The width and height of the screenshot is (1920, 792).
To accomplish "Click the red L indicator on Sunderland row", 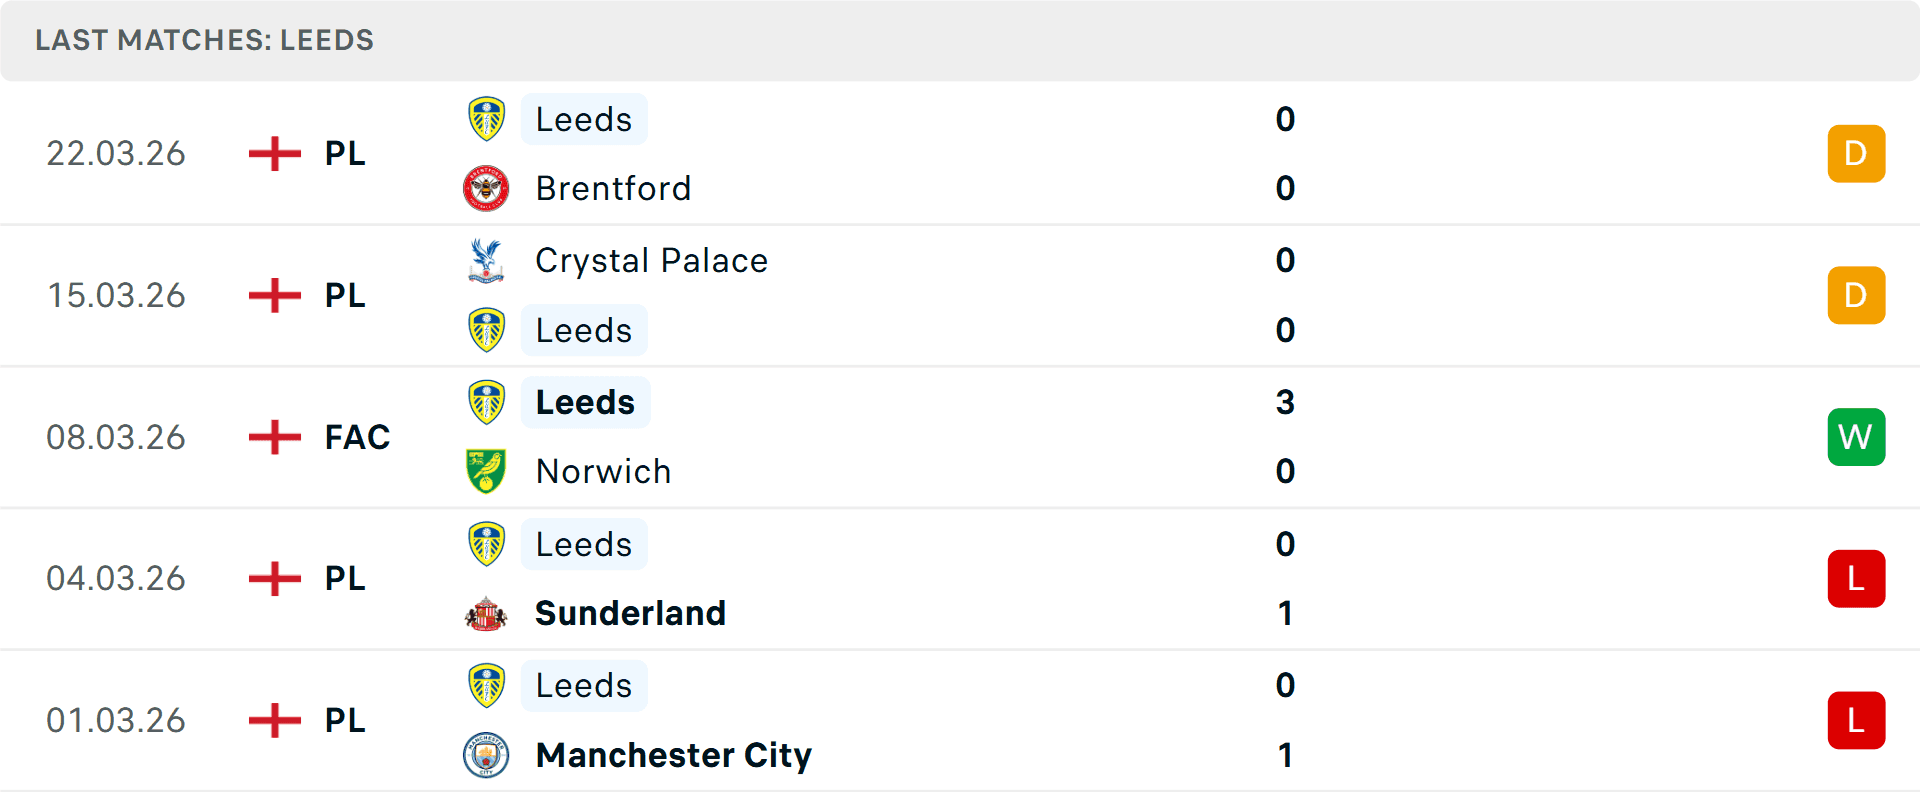I will pyautogui.click(x=1856, y=578).
